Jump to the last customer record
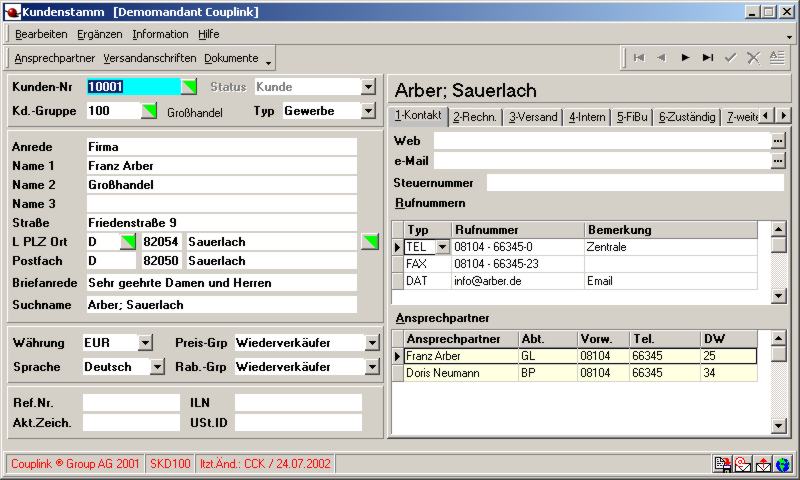 point(708,58)
